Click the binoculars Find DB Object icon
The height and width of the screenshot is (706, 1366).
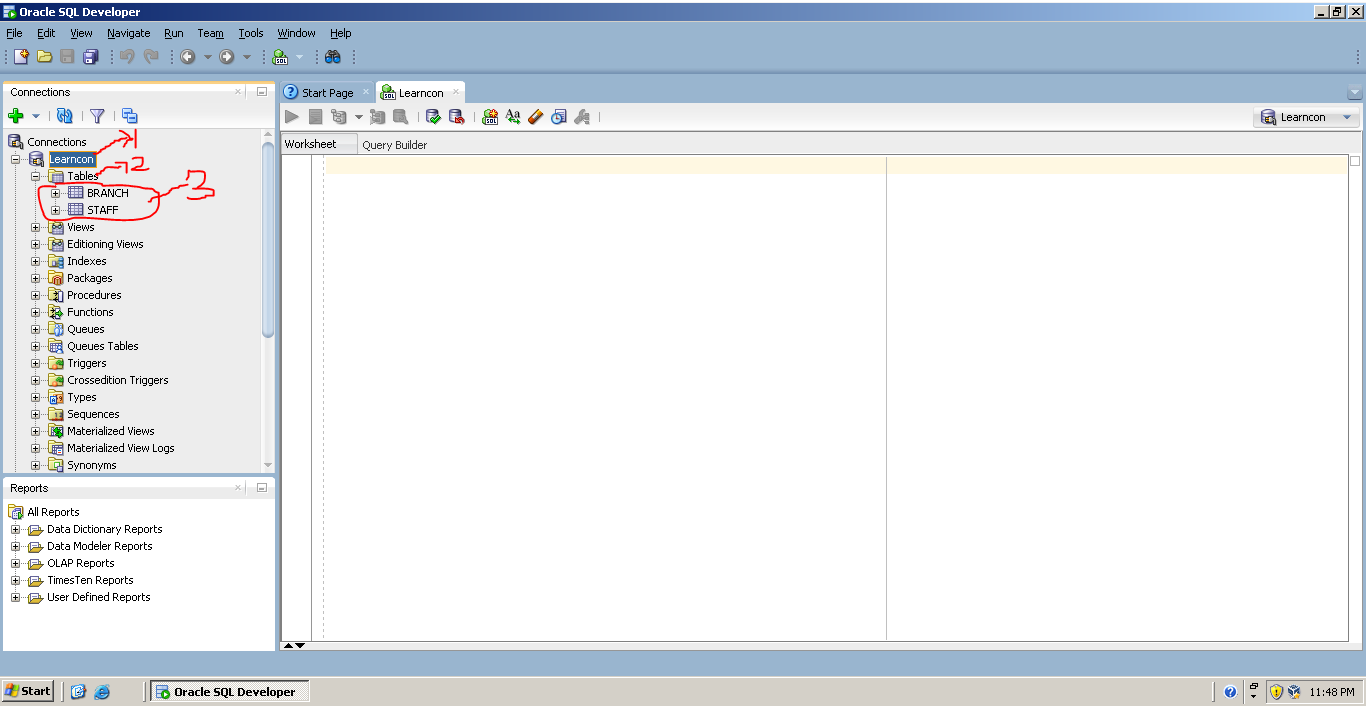click(333, 57)
